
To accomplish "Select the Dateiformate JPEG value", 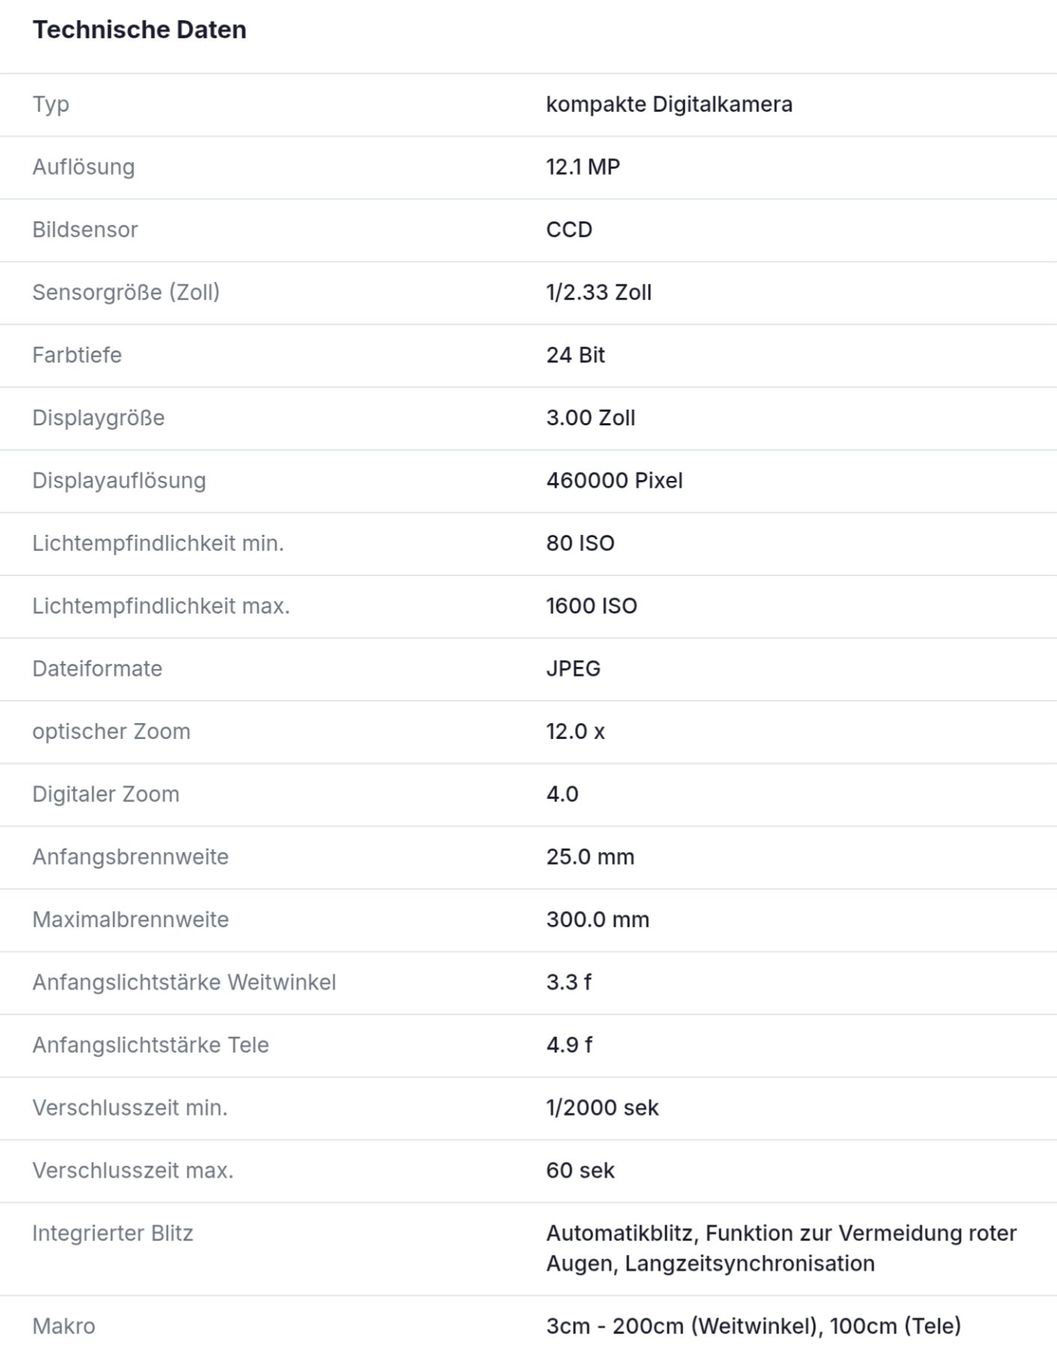I will point(573,669).
